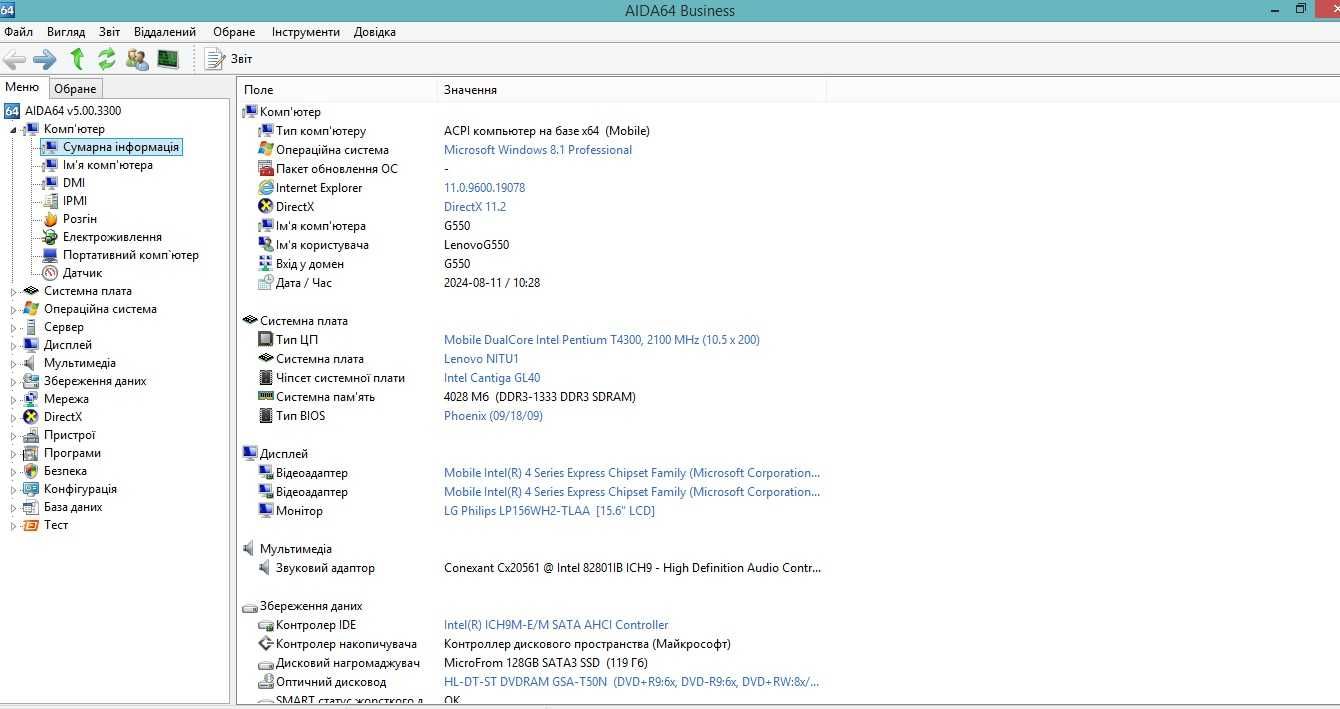
Task: Open the Звіт menu in menu bar
Action: pyautogui.click(x=110, y=32)
